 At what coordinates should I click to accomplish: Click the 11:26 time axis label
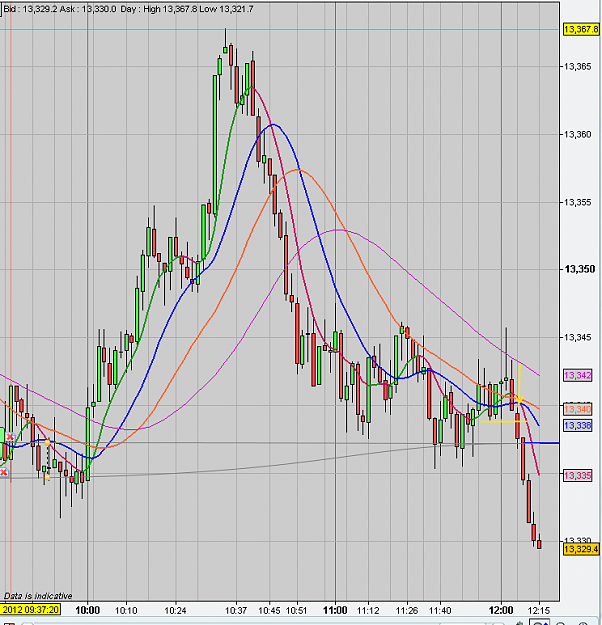407,610
